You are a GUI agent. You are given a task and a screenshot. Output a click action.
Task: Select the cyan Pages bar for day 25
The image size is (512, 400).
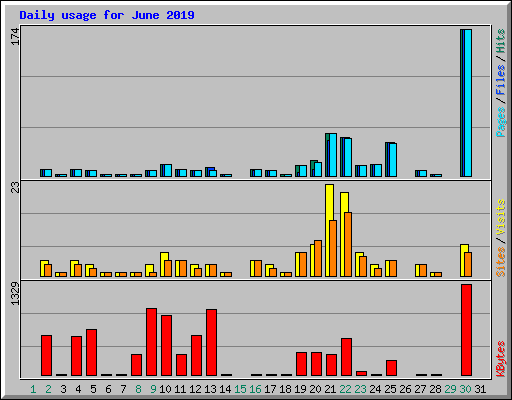(x=393, y=160)
